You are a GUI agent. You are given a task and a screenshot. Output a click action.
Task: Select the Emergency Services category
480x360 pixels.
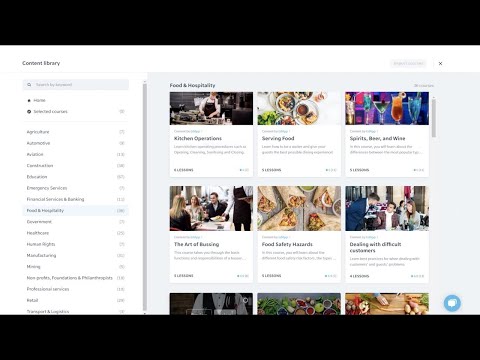coord(75,188)
